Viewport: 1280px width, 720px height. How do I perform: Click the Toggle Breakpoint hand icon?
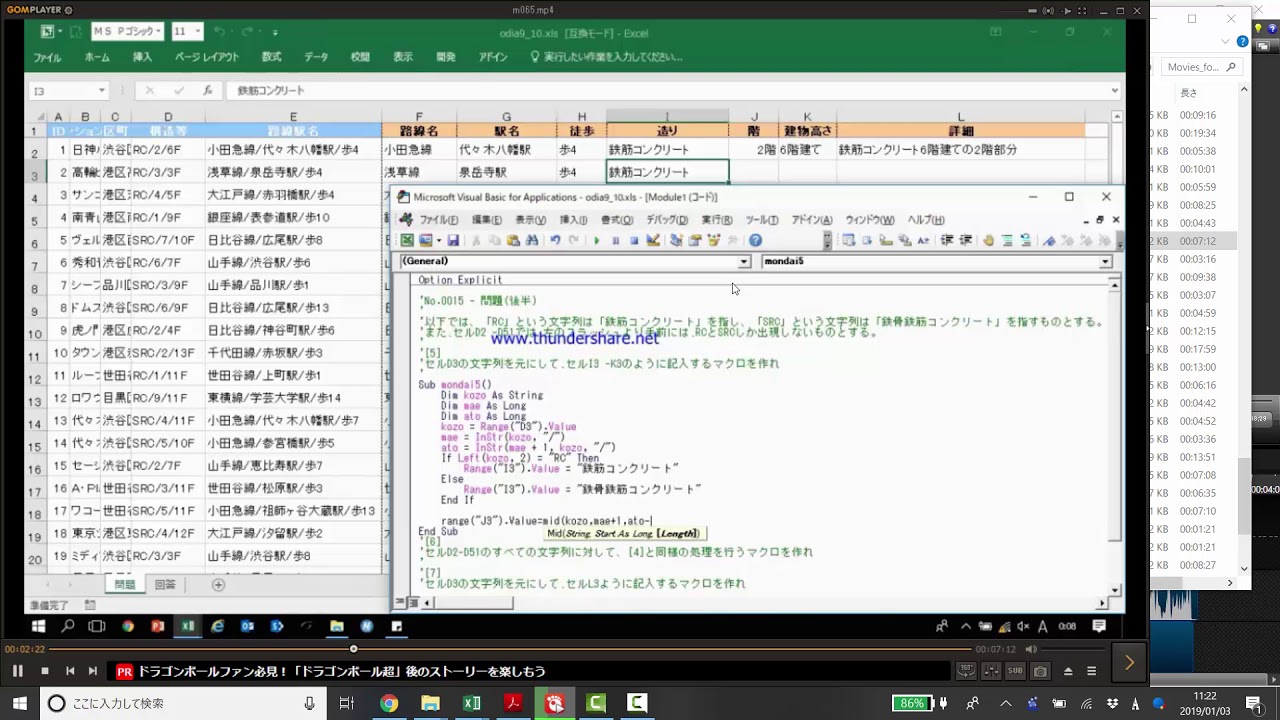point(988,241)
